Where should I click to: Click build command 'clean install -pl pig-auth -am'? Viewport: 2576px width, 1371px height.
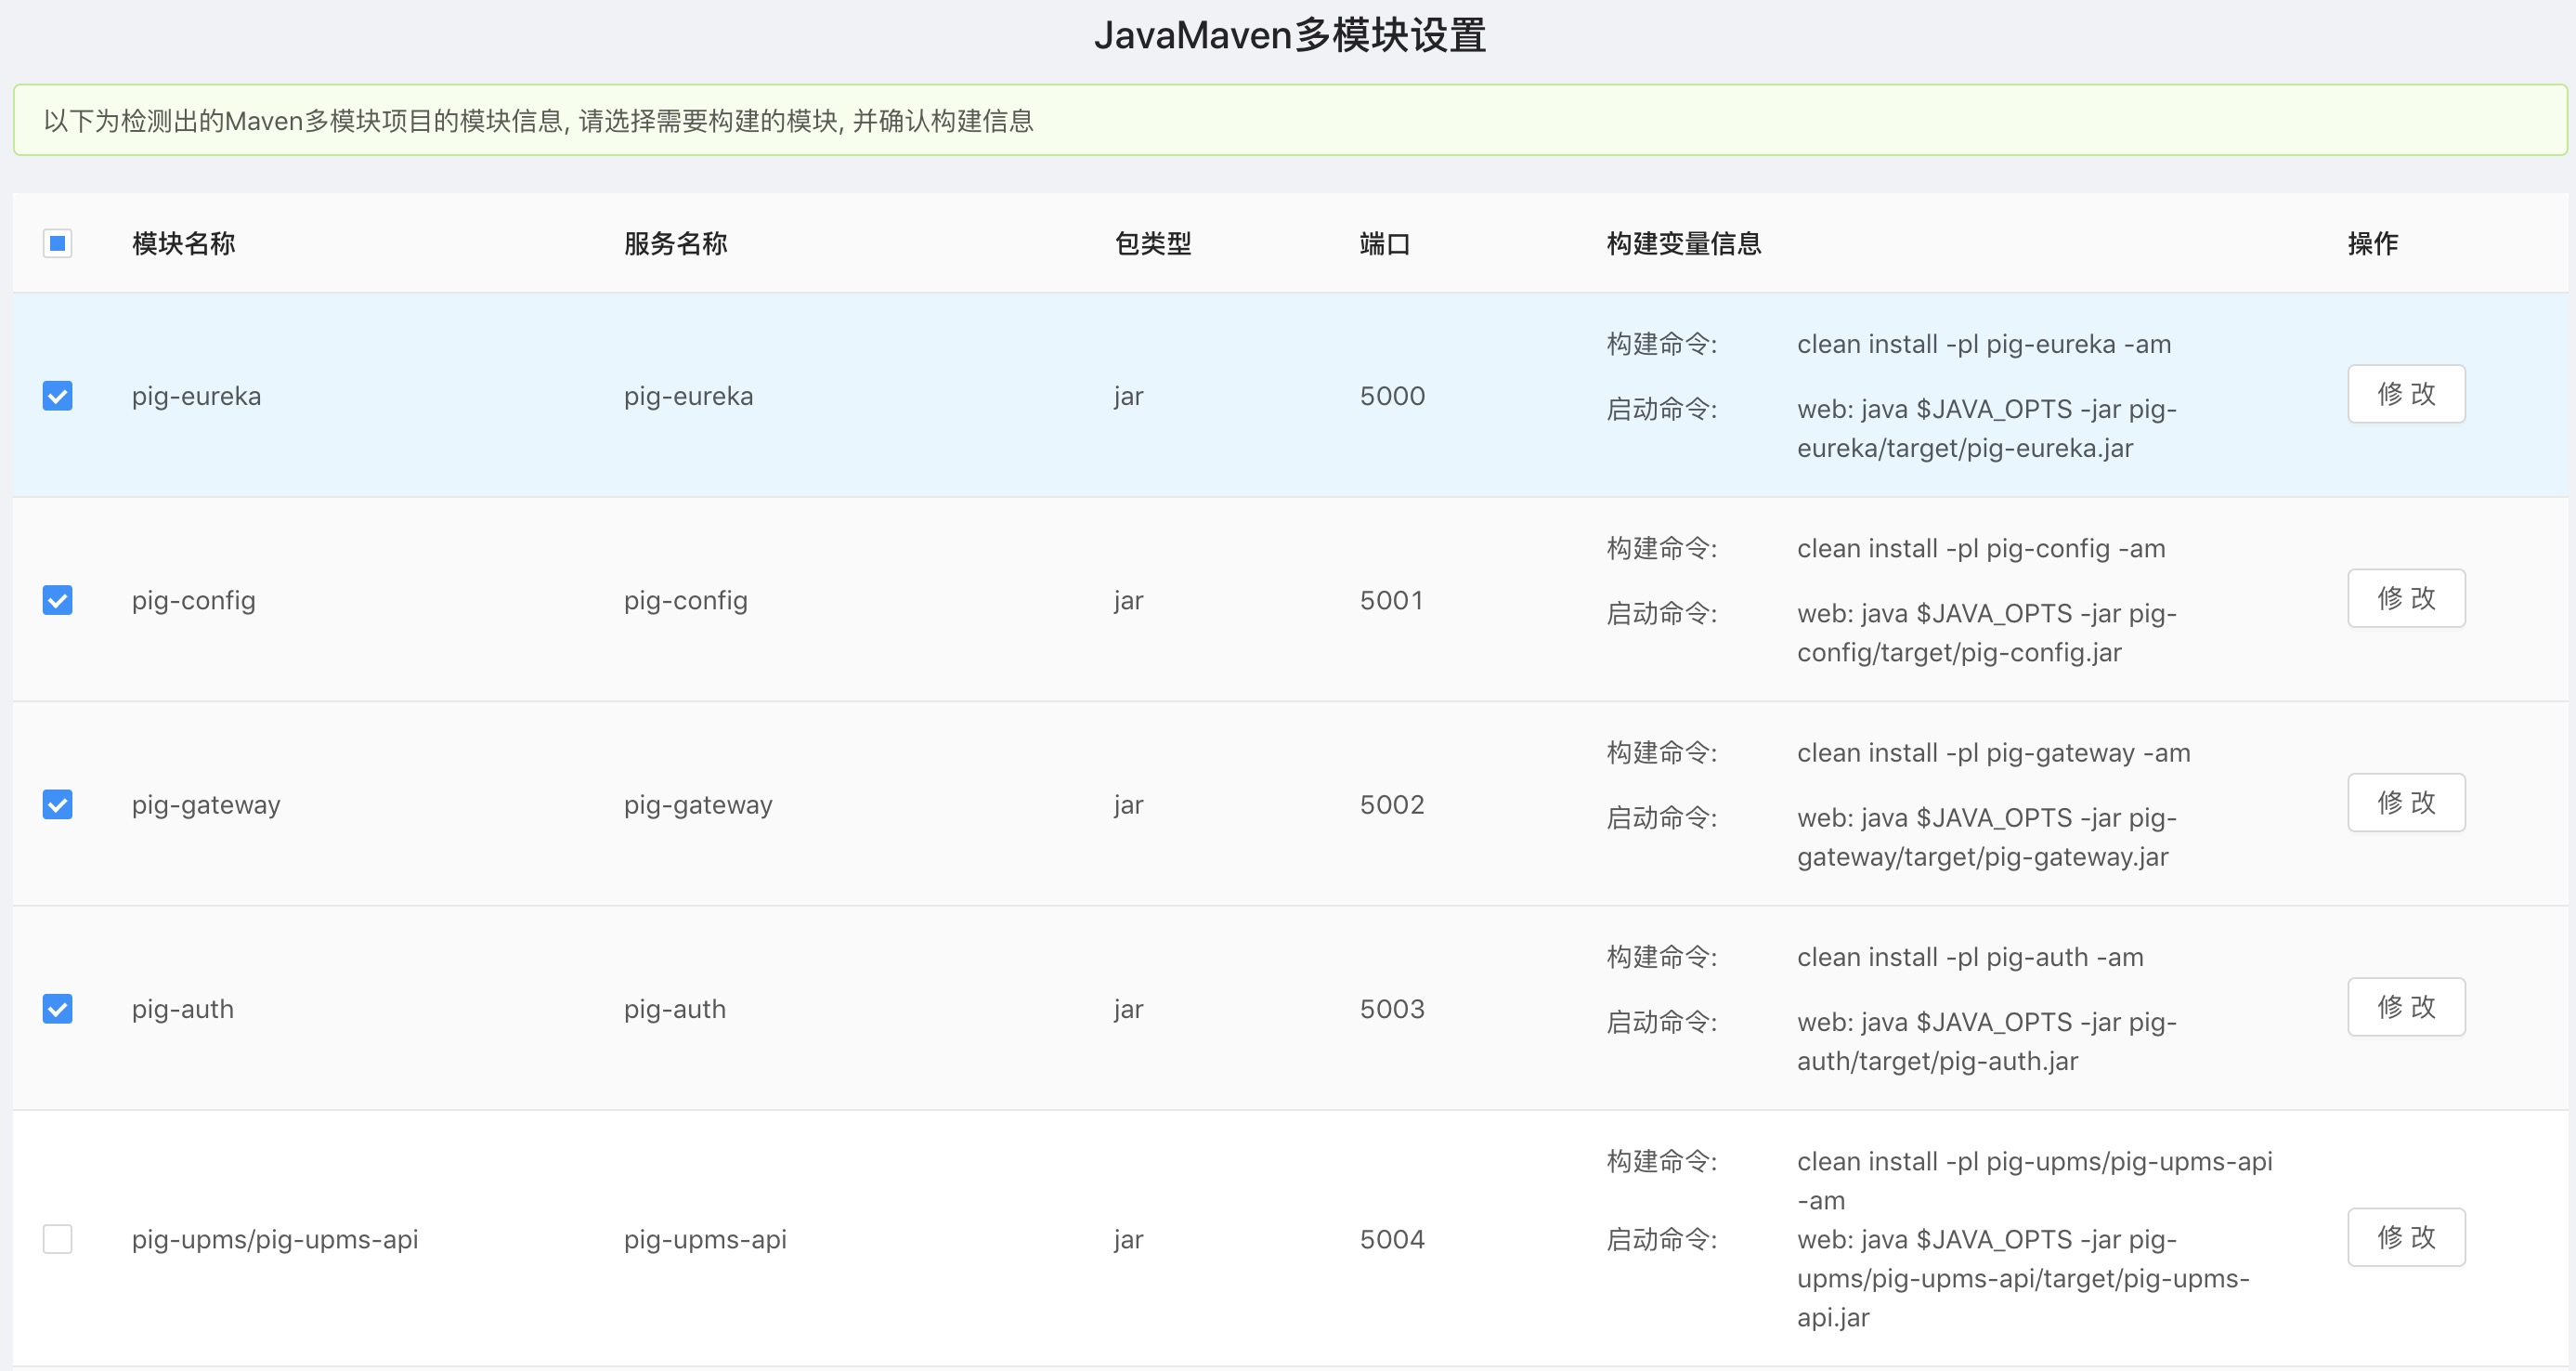click(x=1970, y=958)
